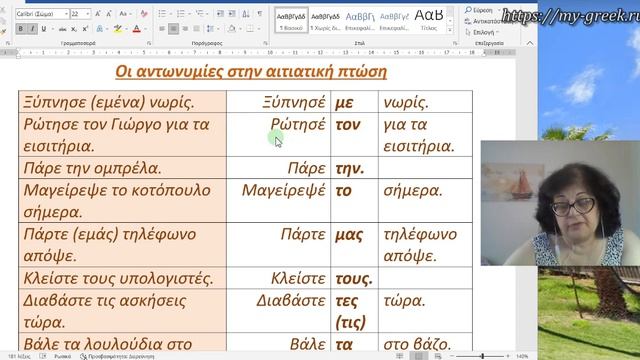Viewport: 640px width, 360px height.
Task: Sort text with A-Z icon
Action: [246, 14]
